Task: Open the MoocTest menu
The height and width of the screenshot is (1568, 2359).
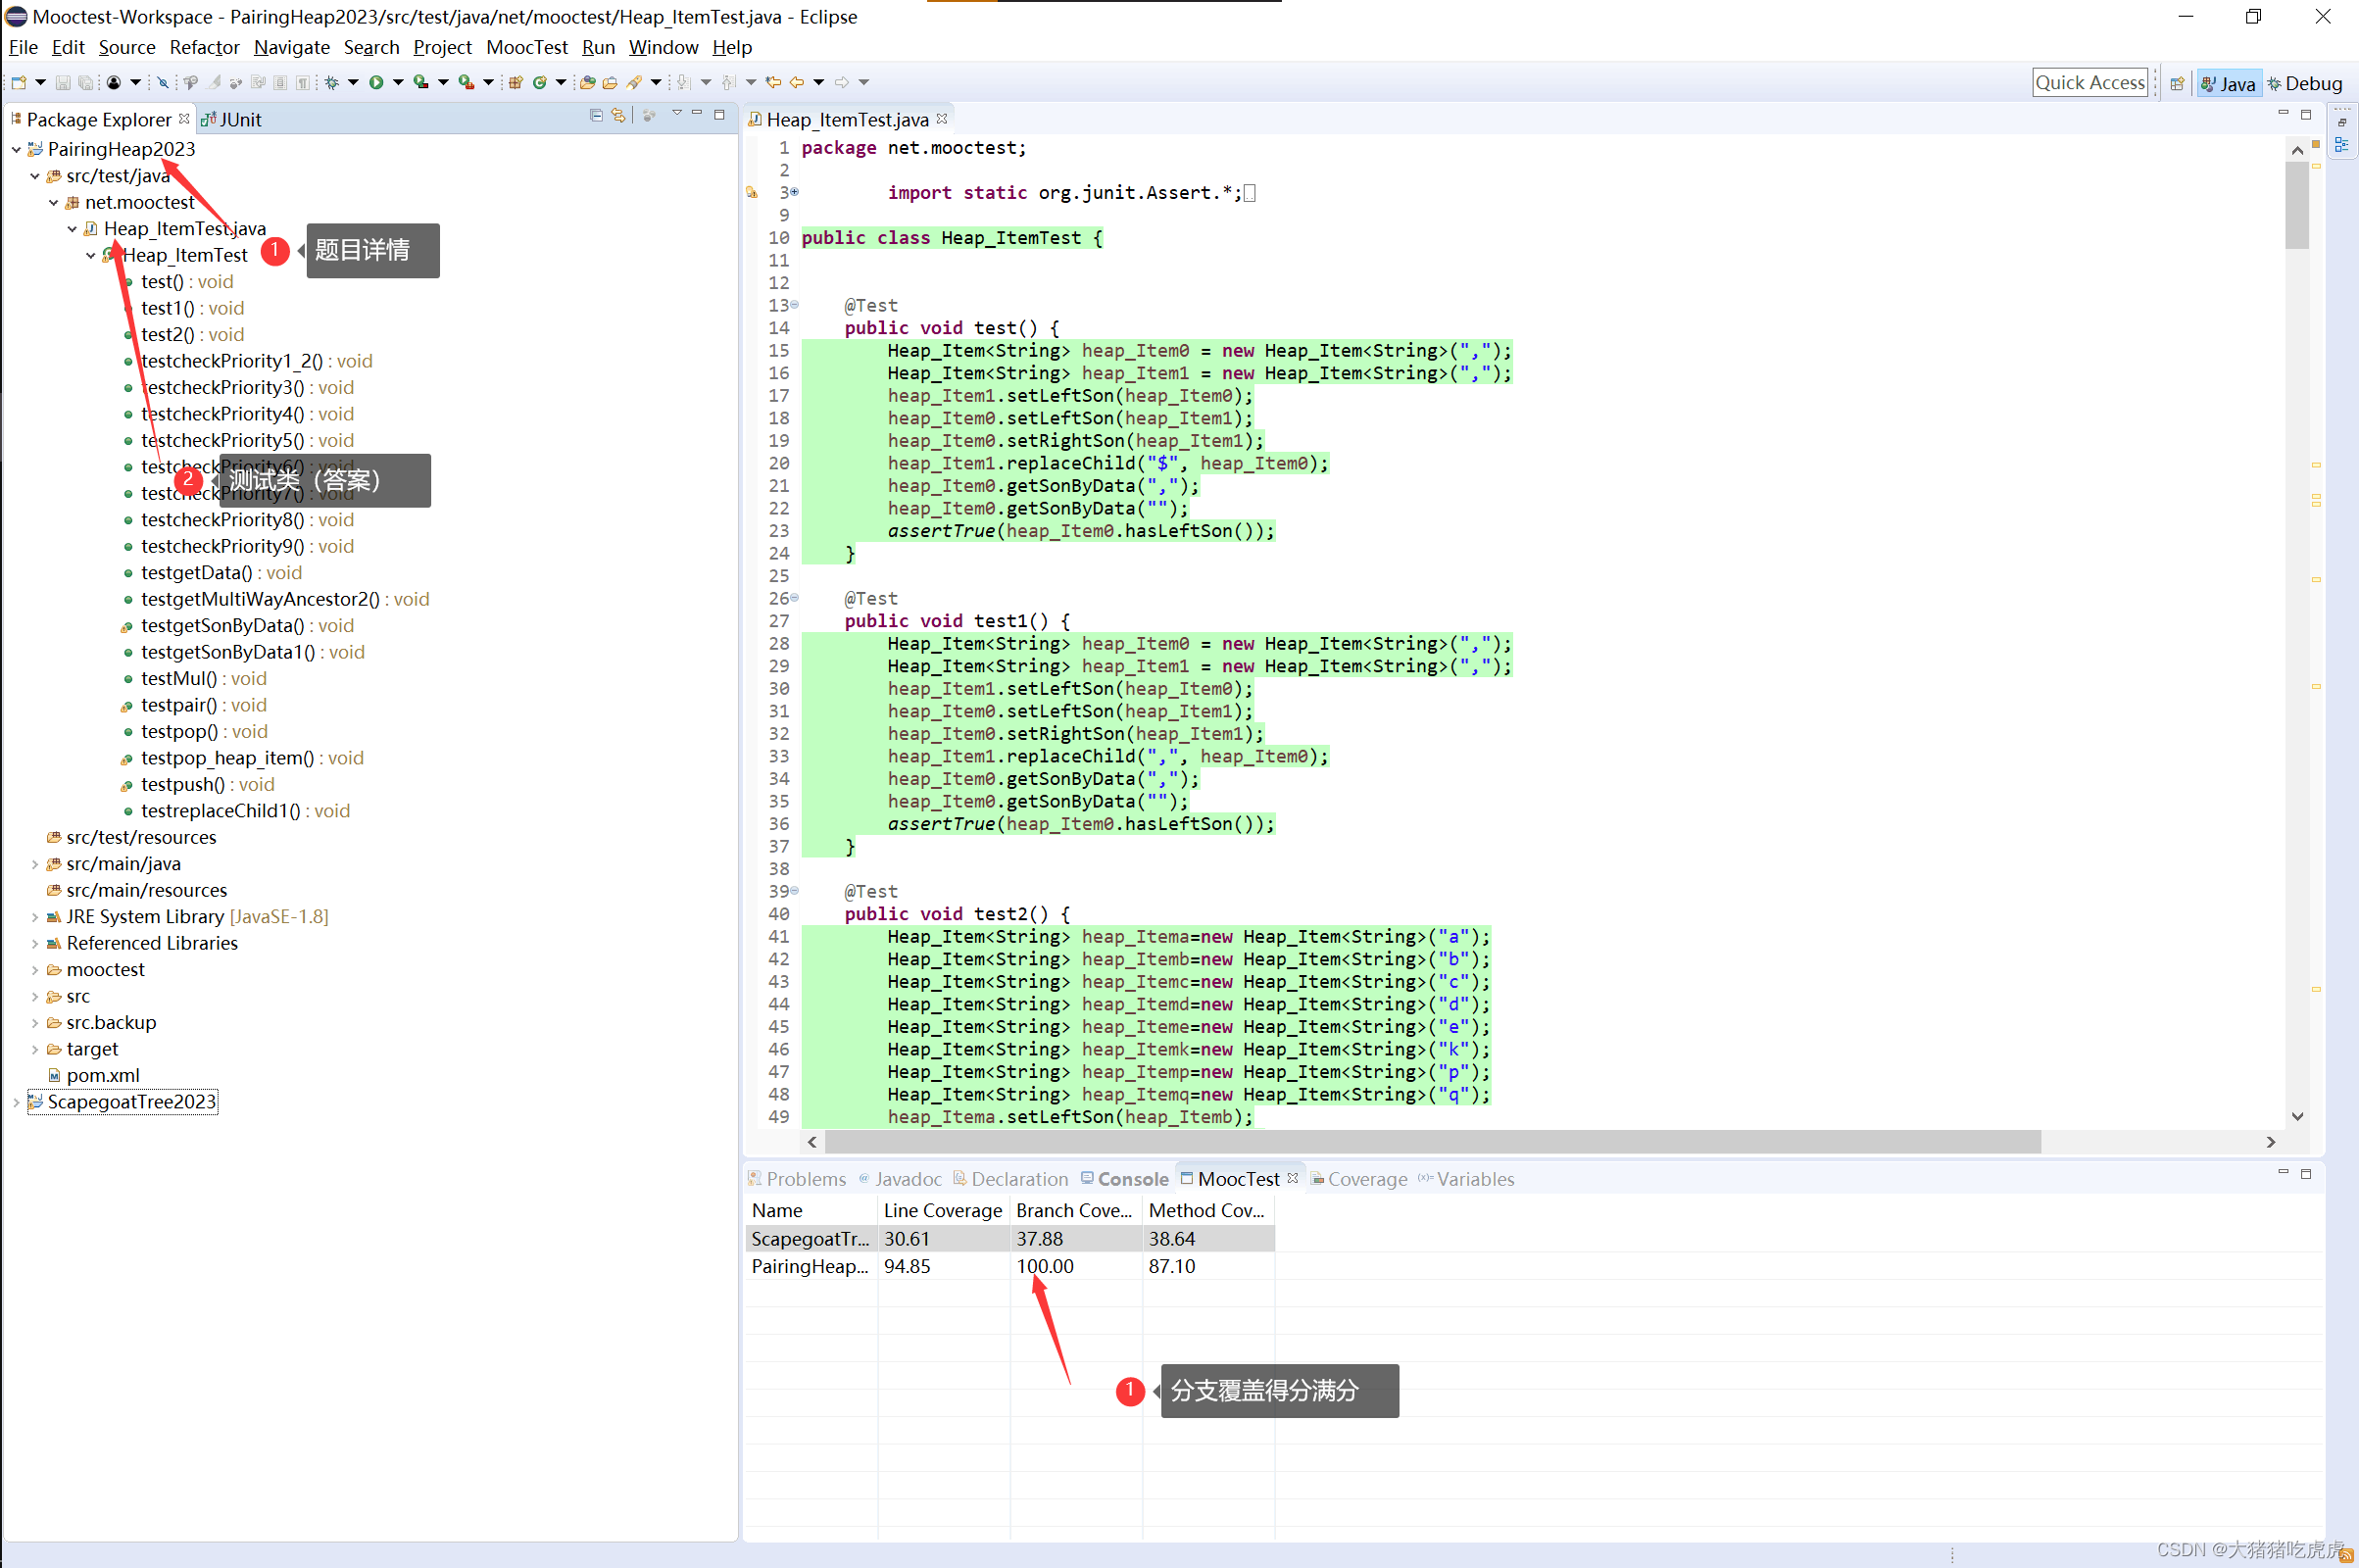Action: point(526,47)
